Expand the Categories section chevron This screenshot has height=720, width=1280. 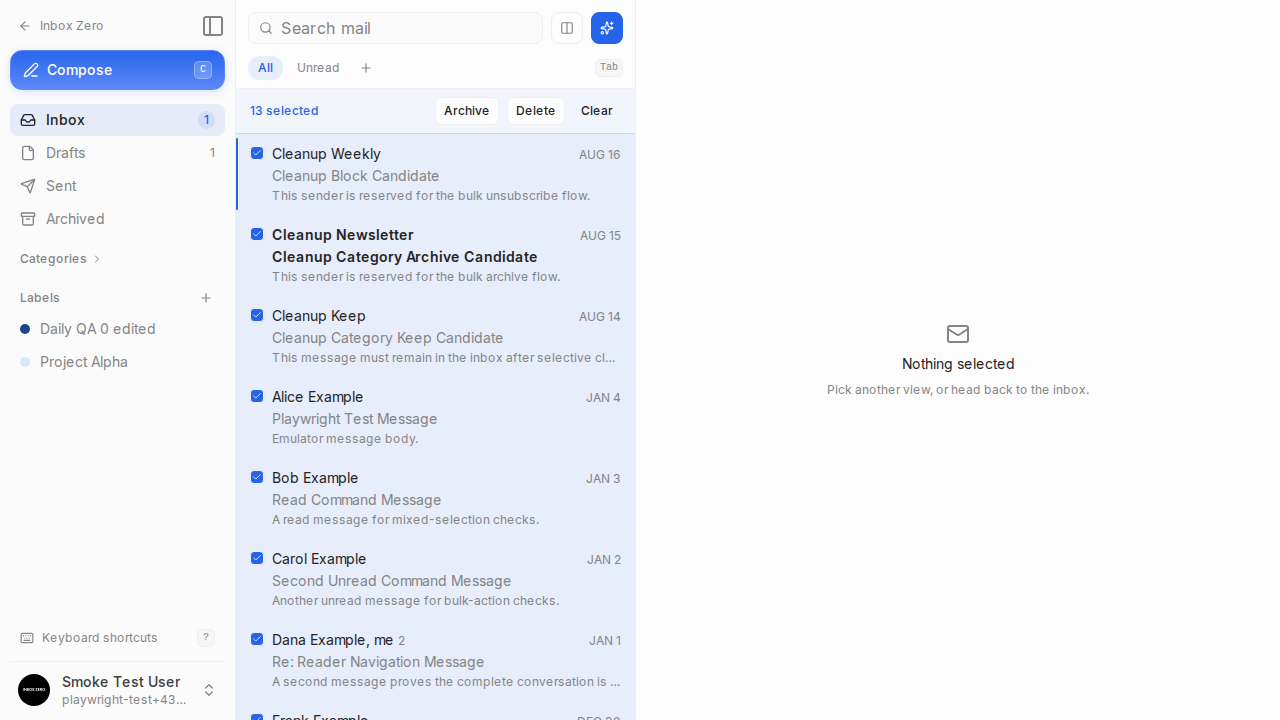coord(97,259)
